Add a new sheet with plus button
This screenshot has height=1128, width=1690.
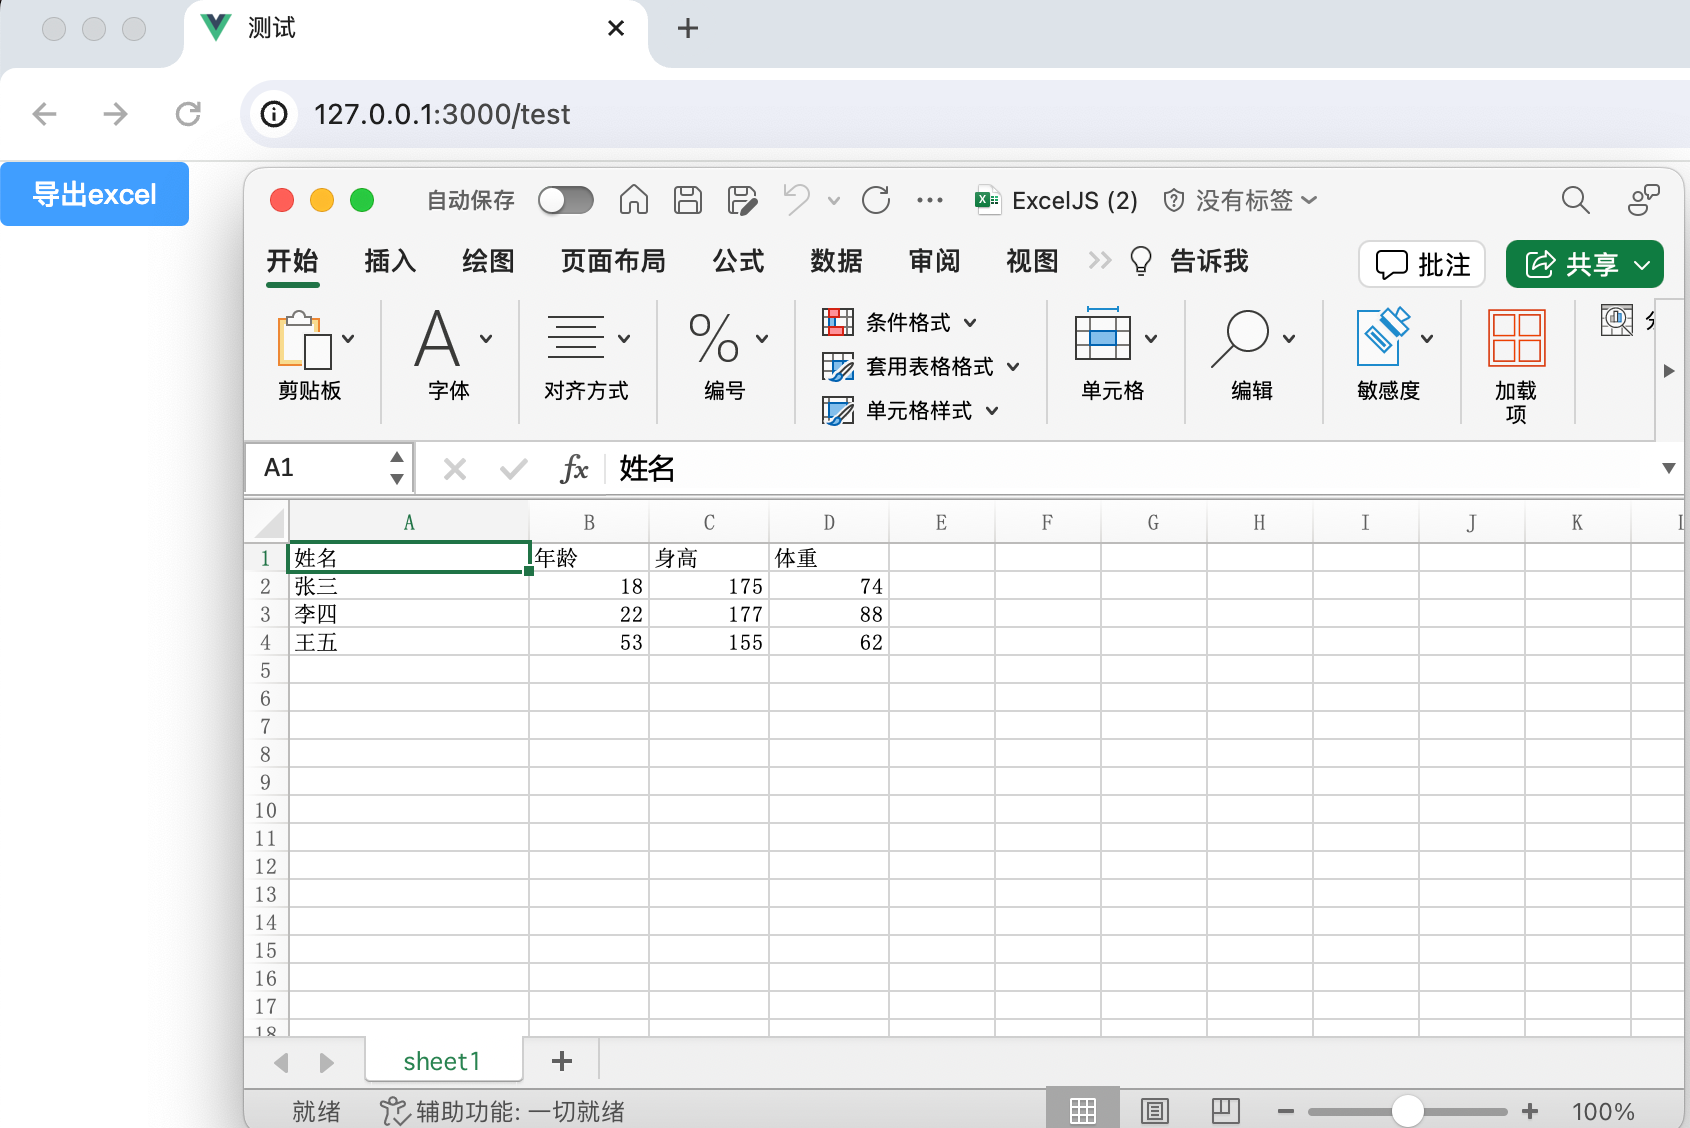(x=562, y=1061)
